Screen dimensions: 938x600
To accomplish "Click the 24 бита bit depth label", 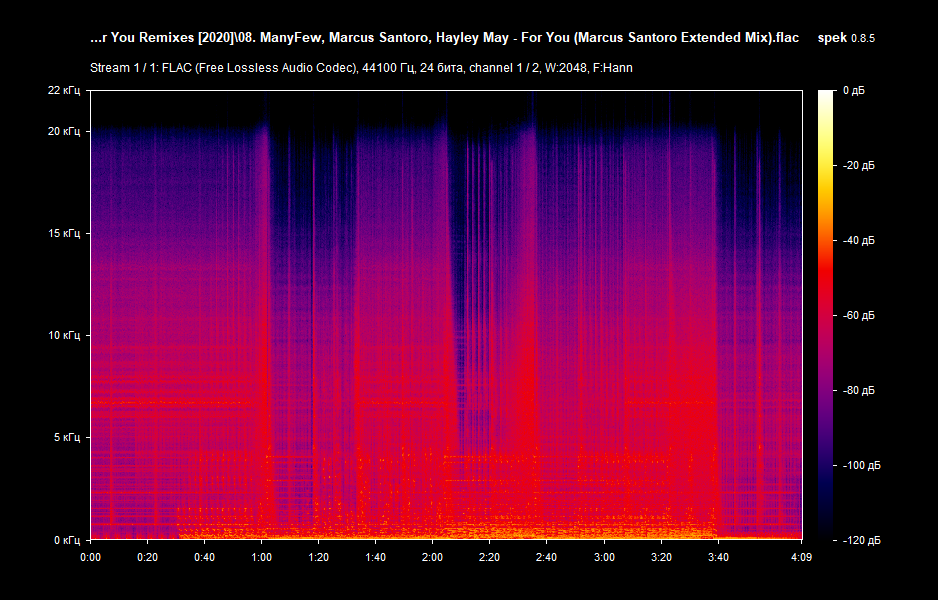I will click(442, 69).
